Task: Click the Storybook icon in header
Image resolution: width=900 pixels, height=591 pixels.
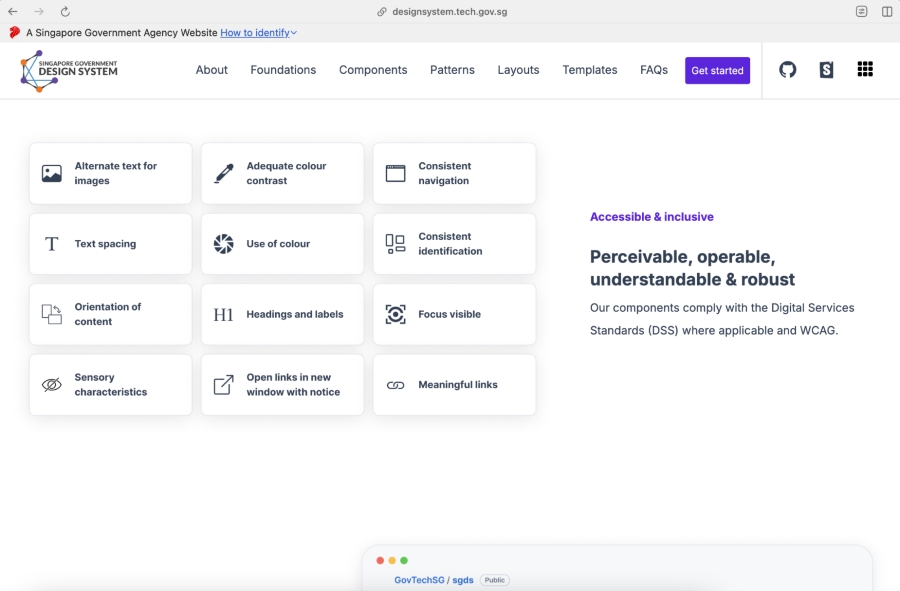Action: 826,70
